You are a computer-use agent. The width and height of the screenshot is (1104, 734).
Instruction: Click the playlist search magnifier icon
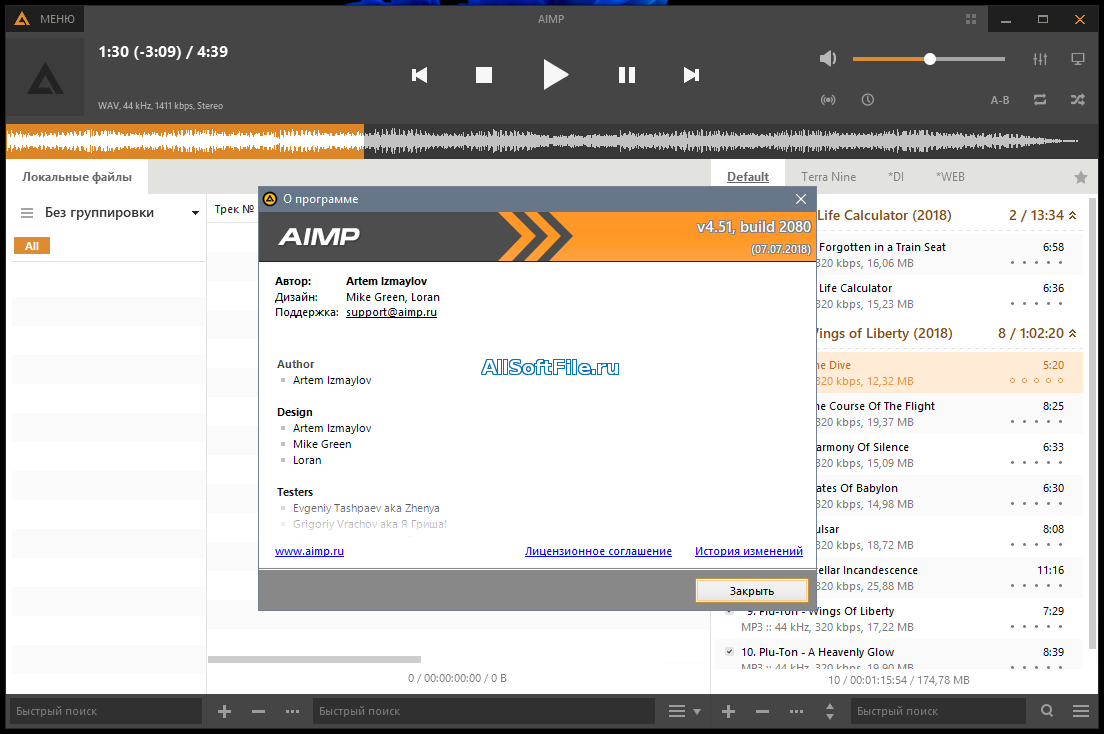[x=1047, y=711]
